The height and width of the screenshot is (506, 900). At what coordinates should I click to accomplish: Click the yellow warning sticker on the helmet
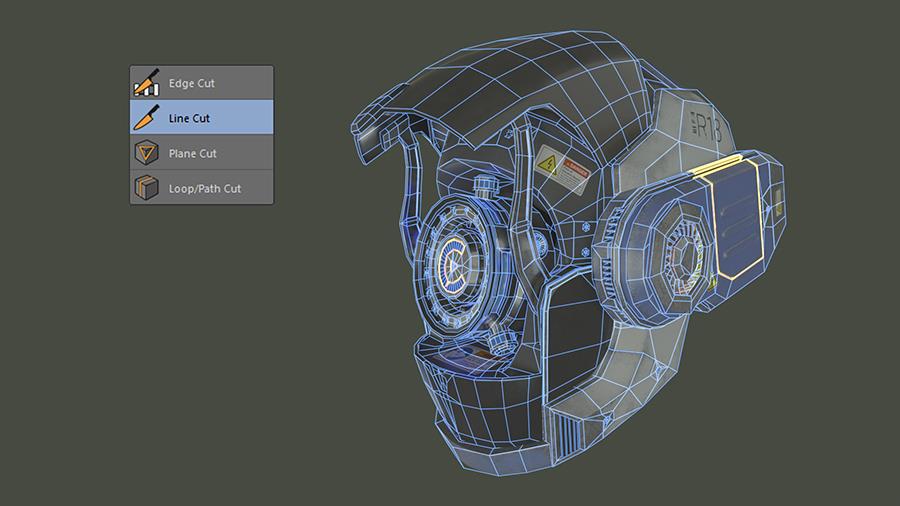coord(561,169)
